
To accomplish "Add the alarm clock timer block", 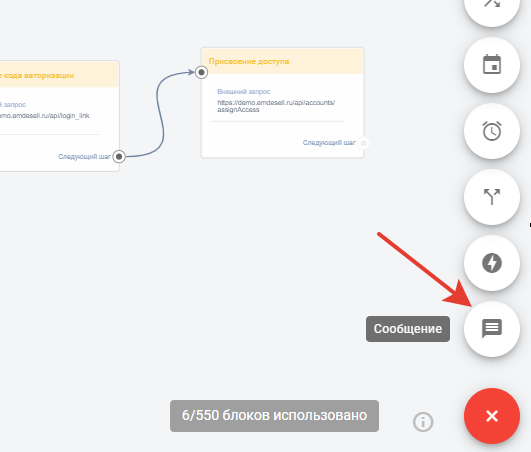I will [x=492, y=131].
